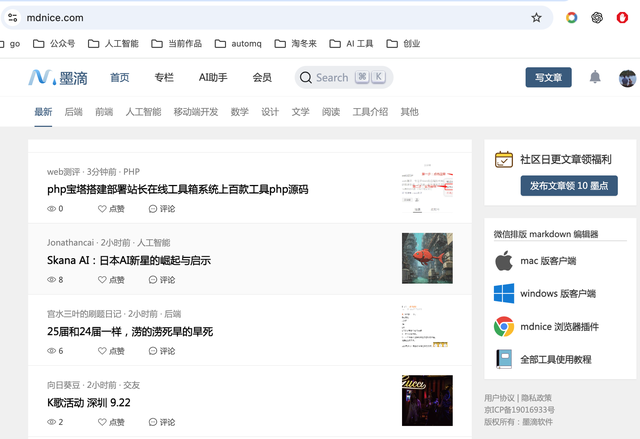Bookmark this page with the star icon
This screenshot has width=640, height=439.
click(x=536, y=18)
